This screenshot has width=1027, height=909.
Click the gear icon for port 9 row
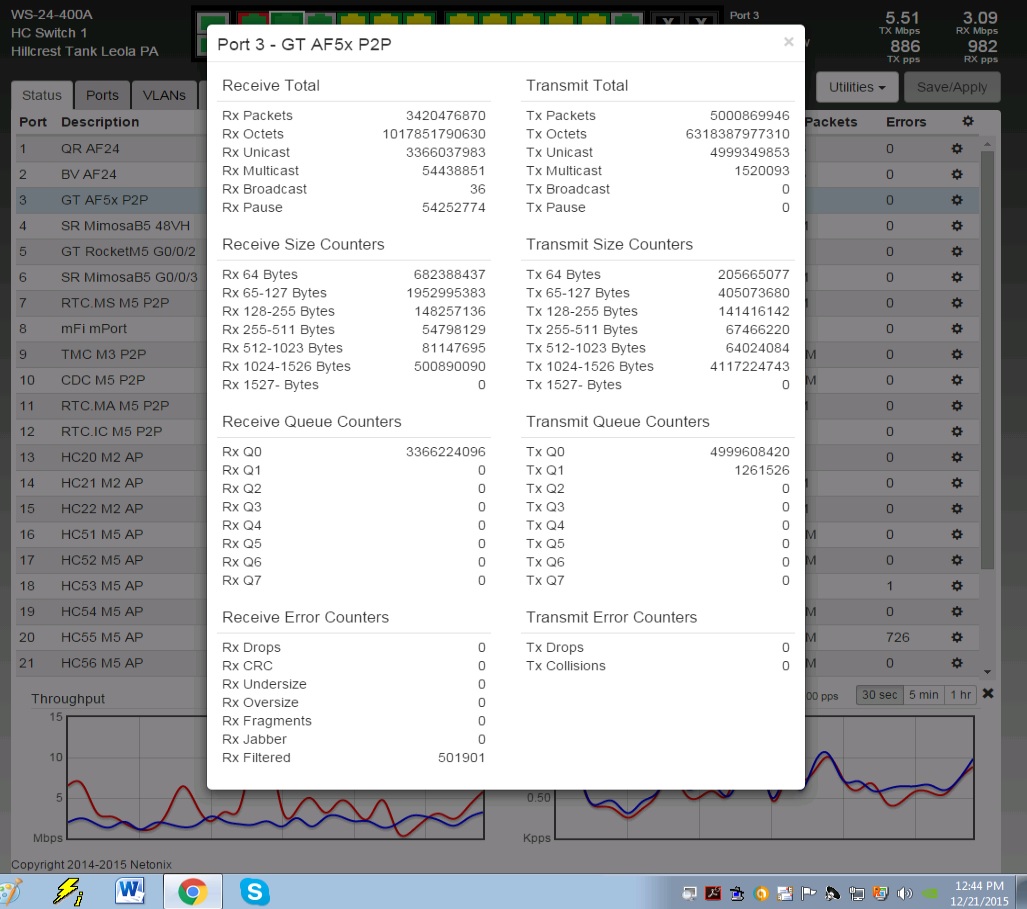[956, 354]
